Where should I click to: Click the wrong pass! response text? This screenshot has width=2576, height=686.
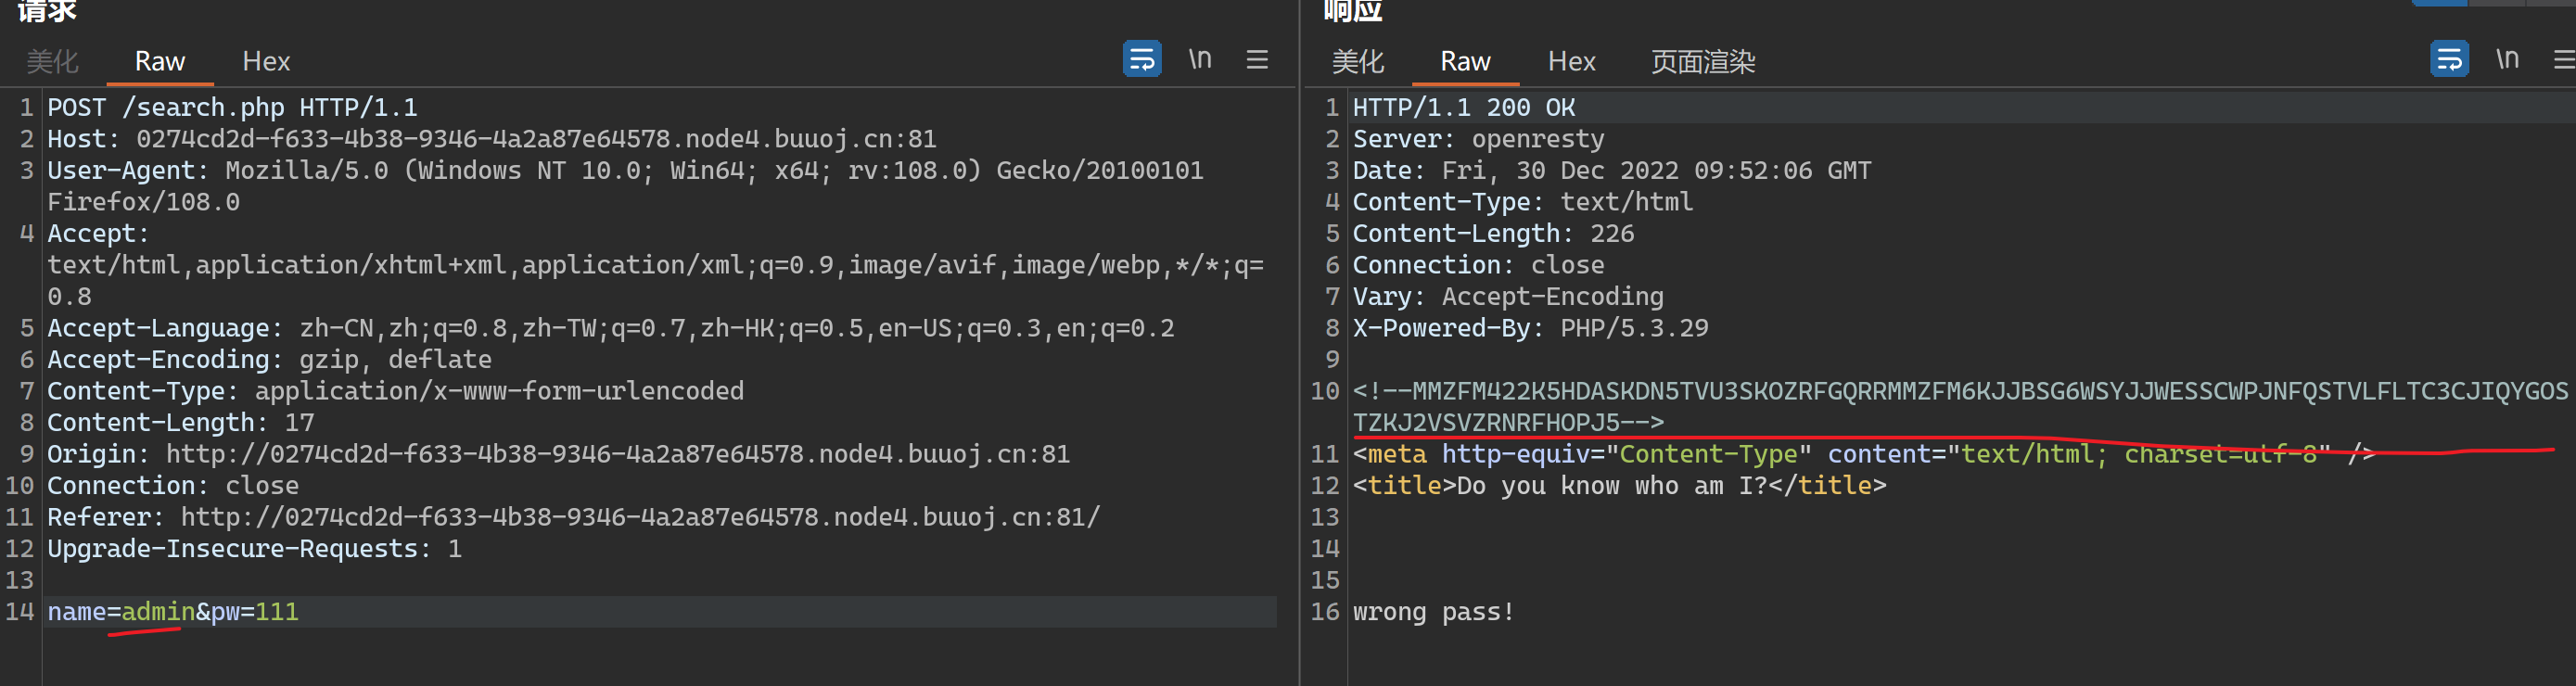point(1434,611)
